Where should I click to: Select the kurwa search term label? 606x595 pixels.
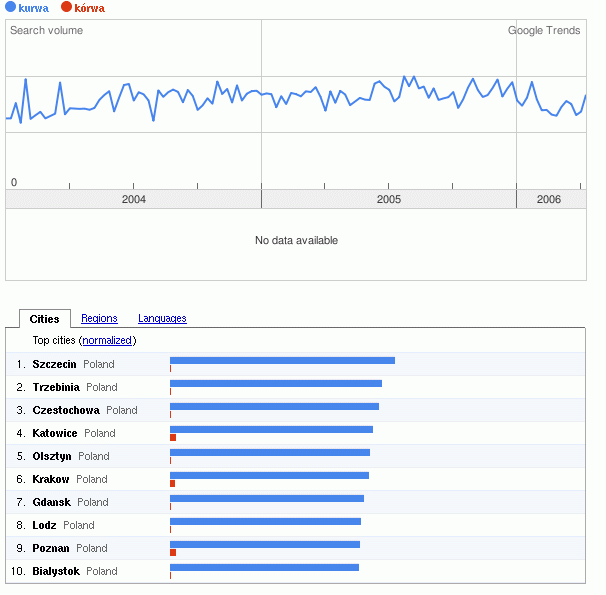pos(33,8)
